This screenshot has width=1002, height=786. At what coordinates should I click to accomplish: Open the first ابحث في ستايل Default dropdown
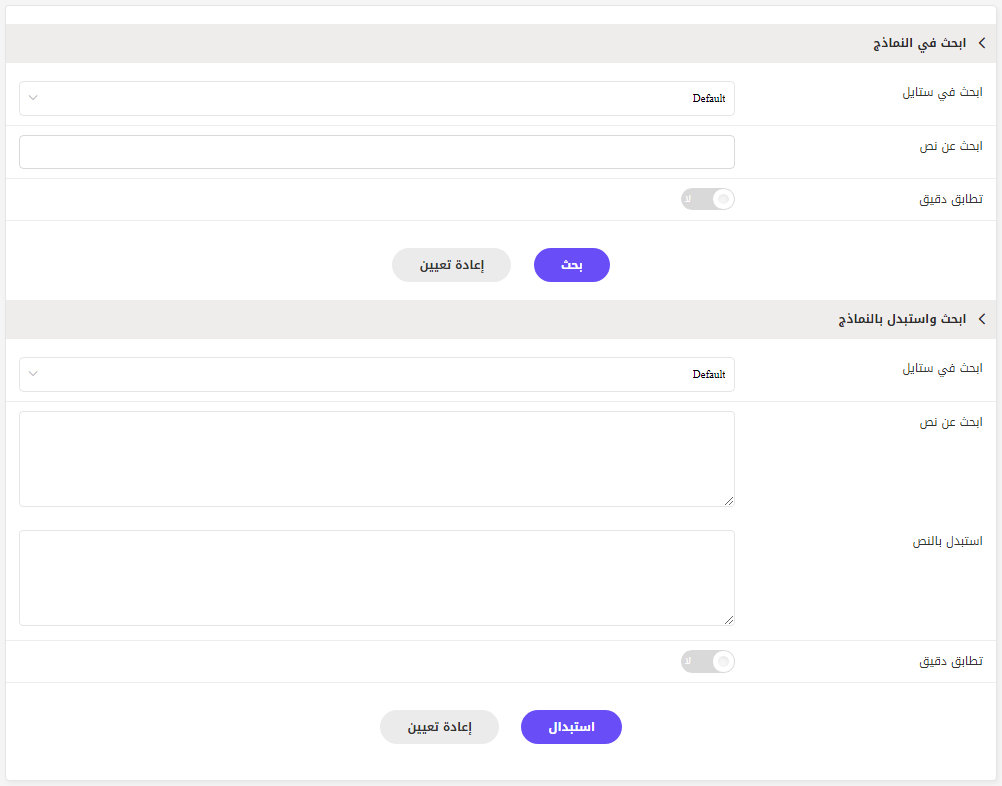click(x=377, y=98)
